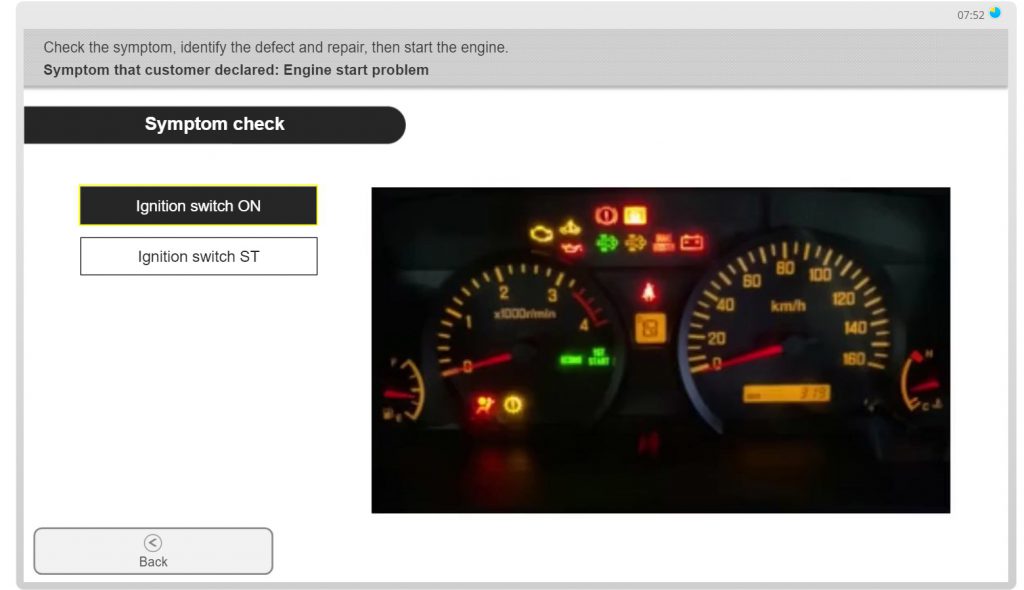1024x590 pixels.
Task: Click the red airbag warning light
Action: pyautogui.click(x=485, y=405)
